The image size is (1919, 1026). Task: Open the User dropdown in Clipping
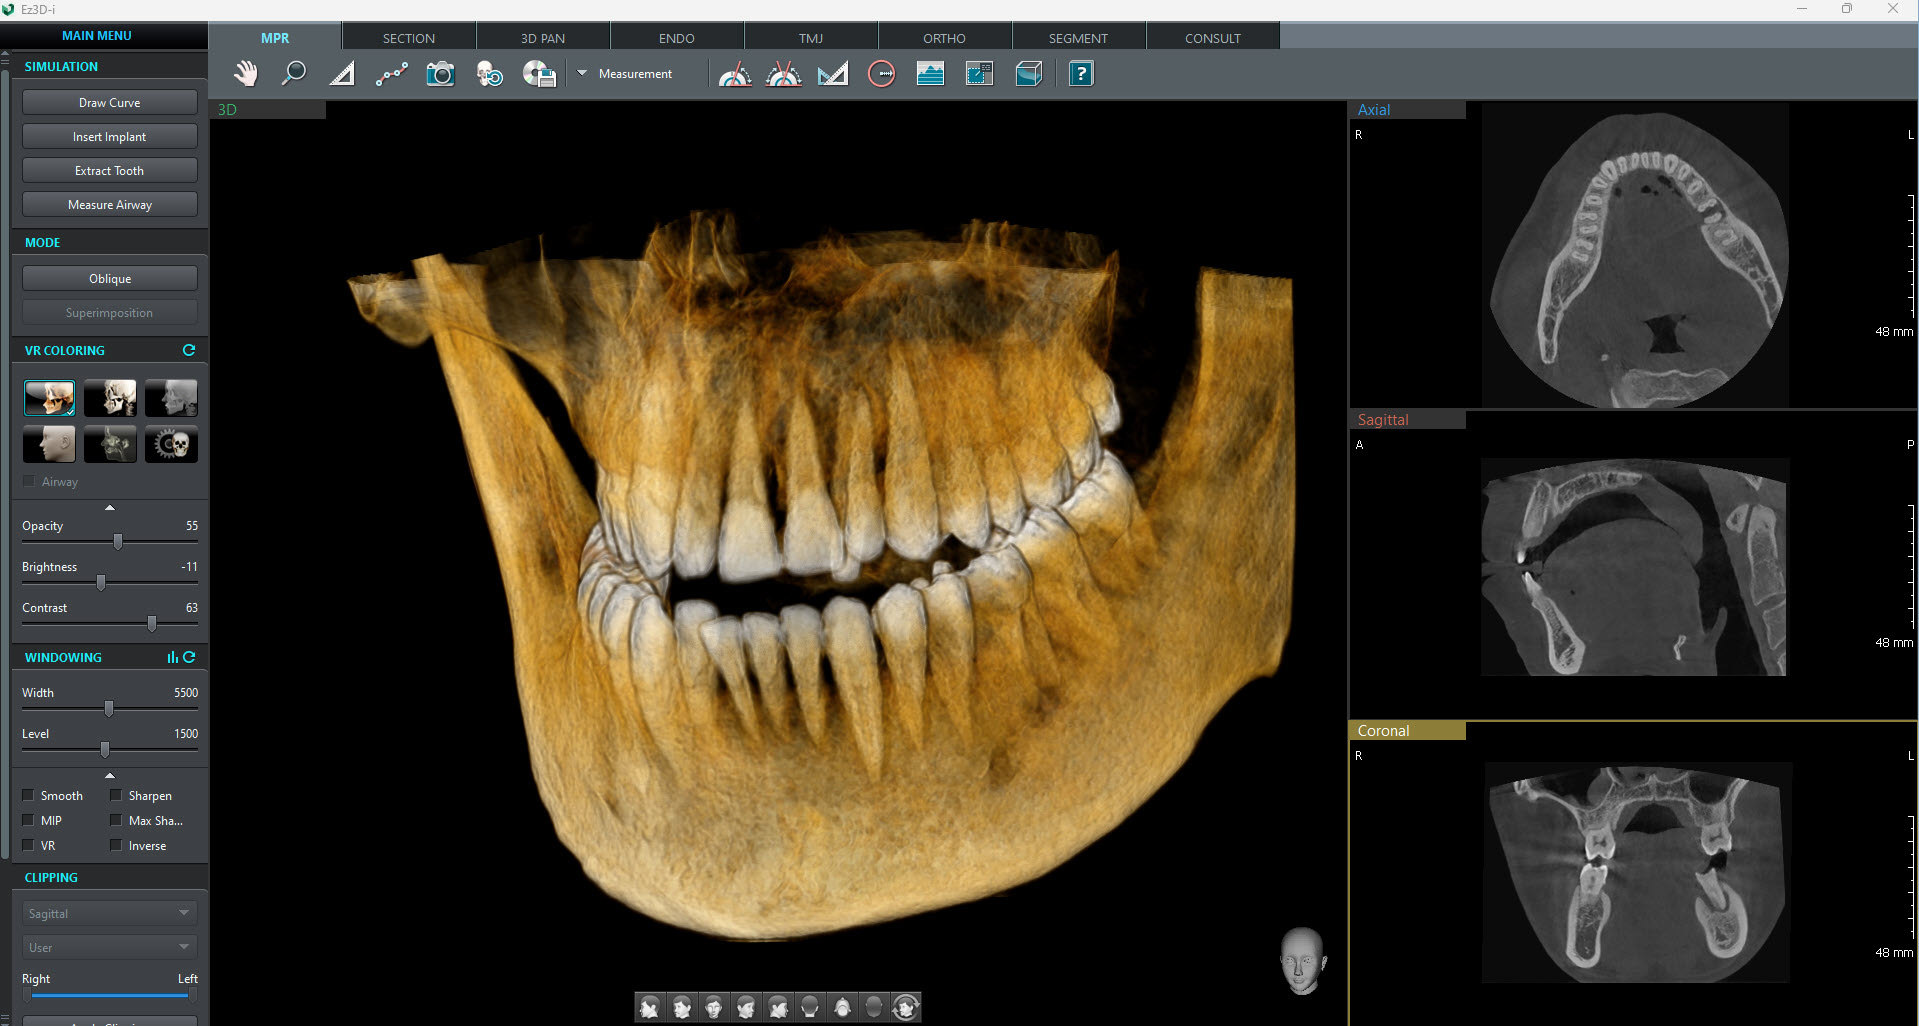click(109, 947)
